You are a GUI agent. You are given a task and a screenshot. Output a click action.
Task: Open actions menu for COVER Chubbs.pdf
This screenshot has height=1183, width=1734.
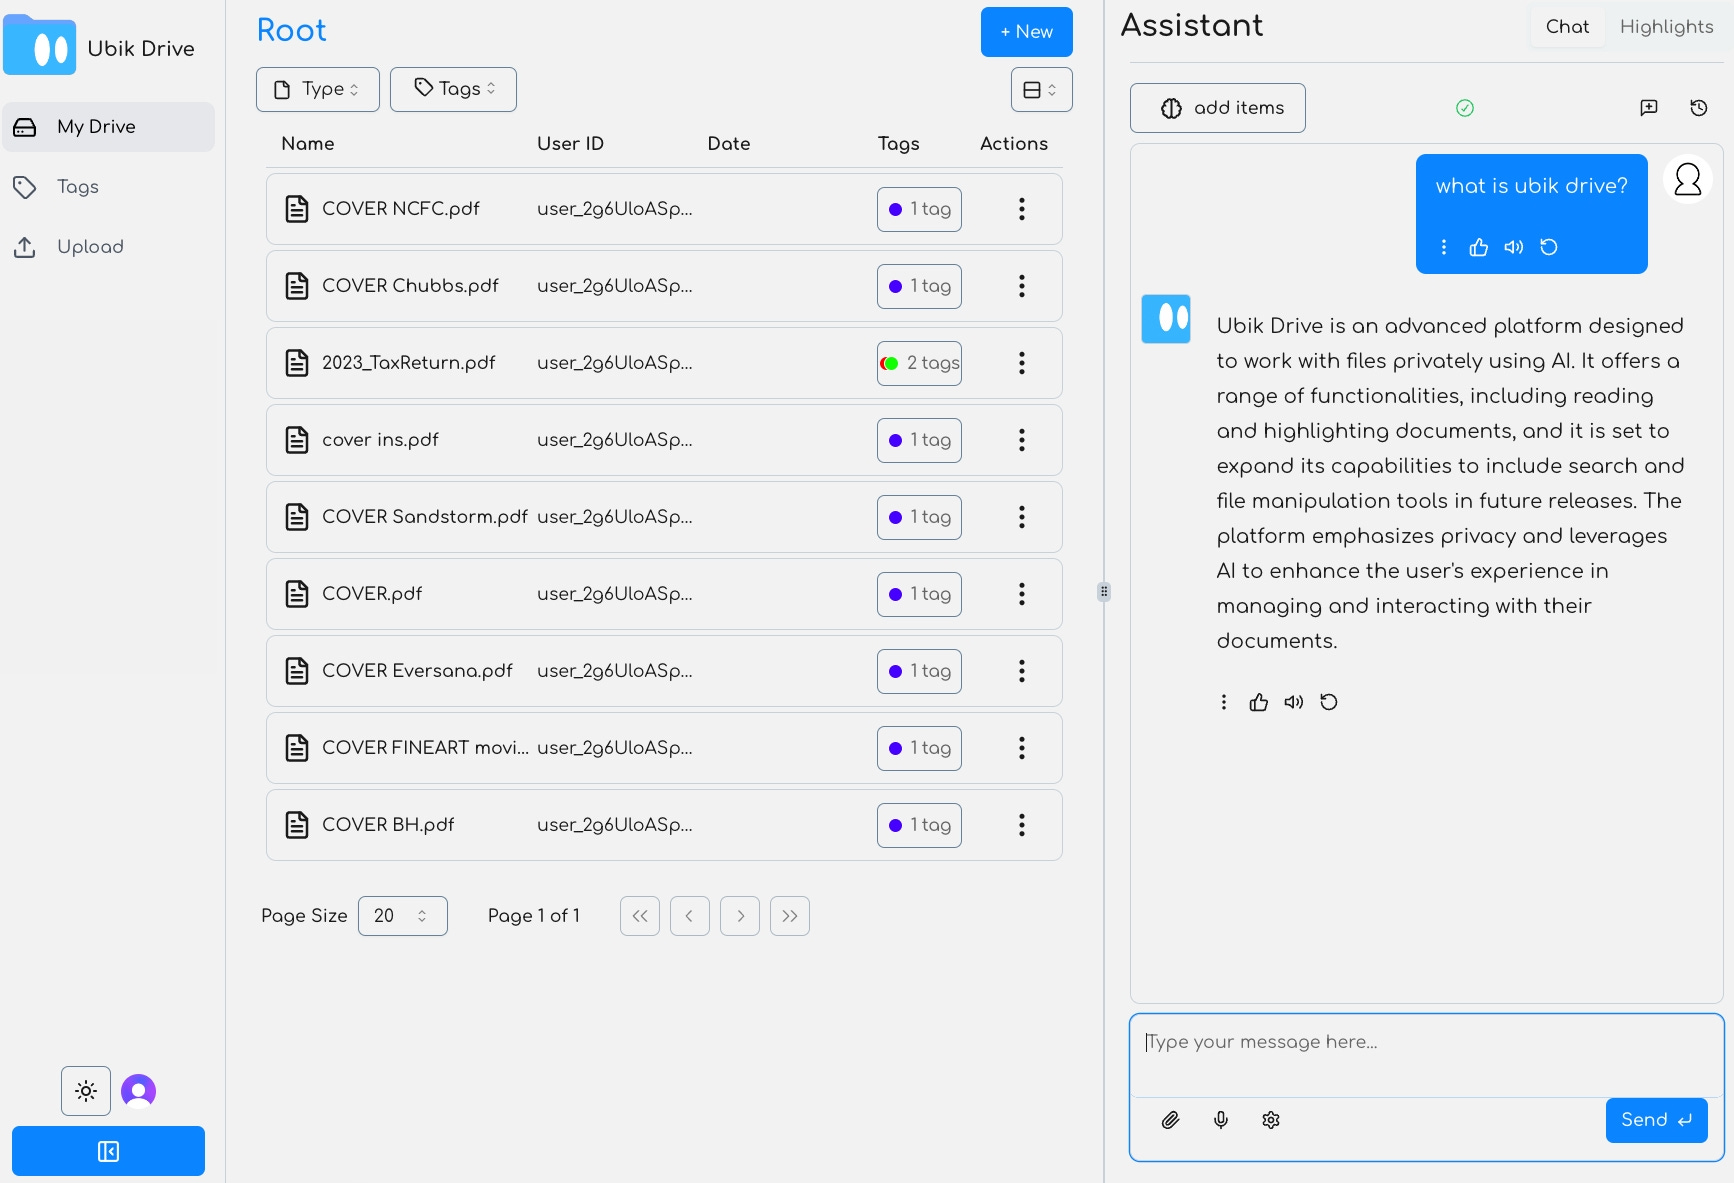[1021, 286]
